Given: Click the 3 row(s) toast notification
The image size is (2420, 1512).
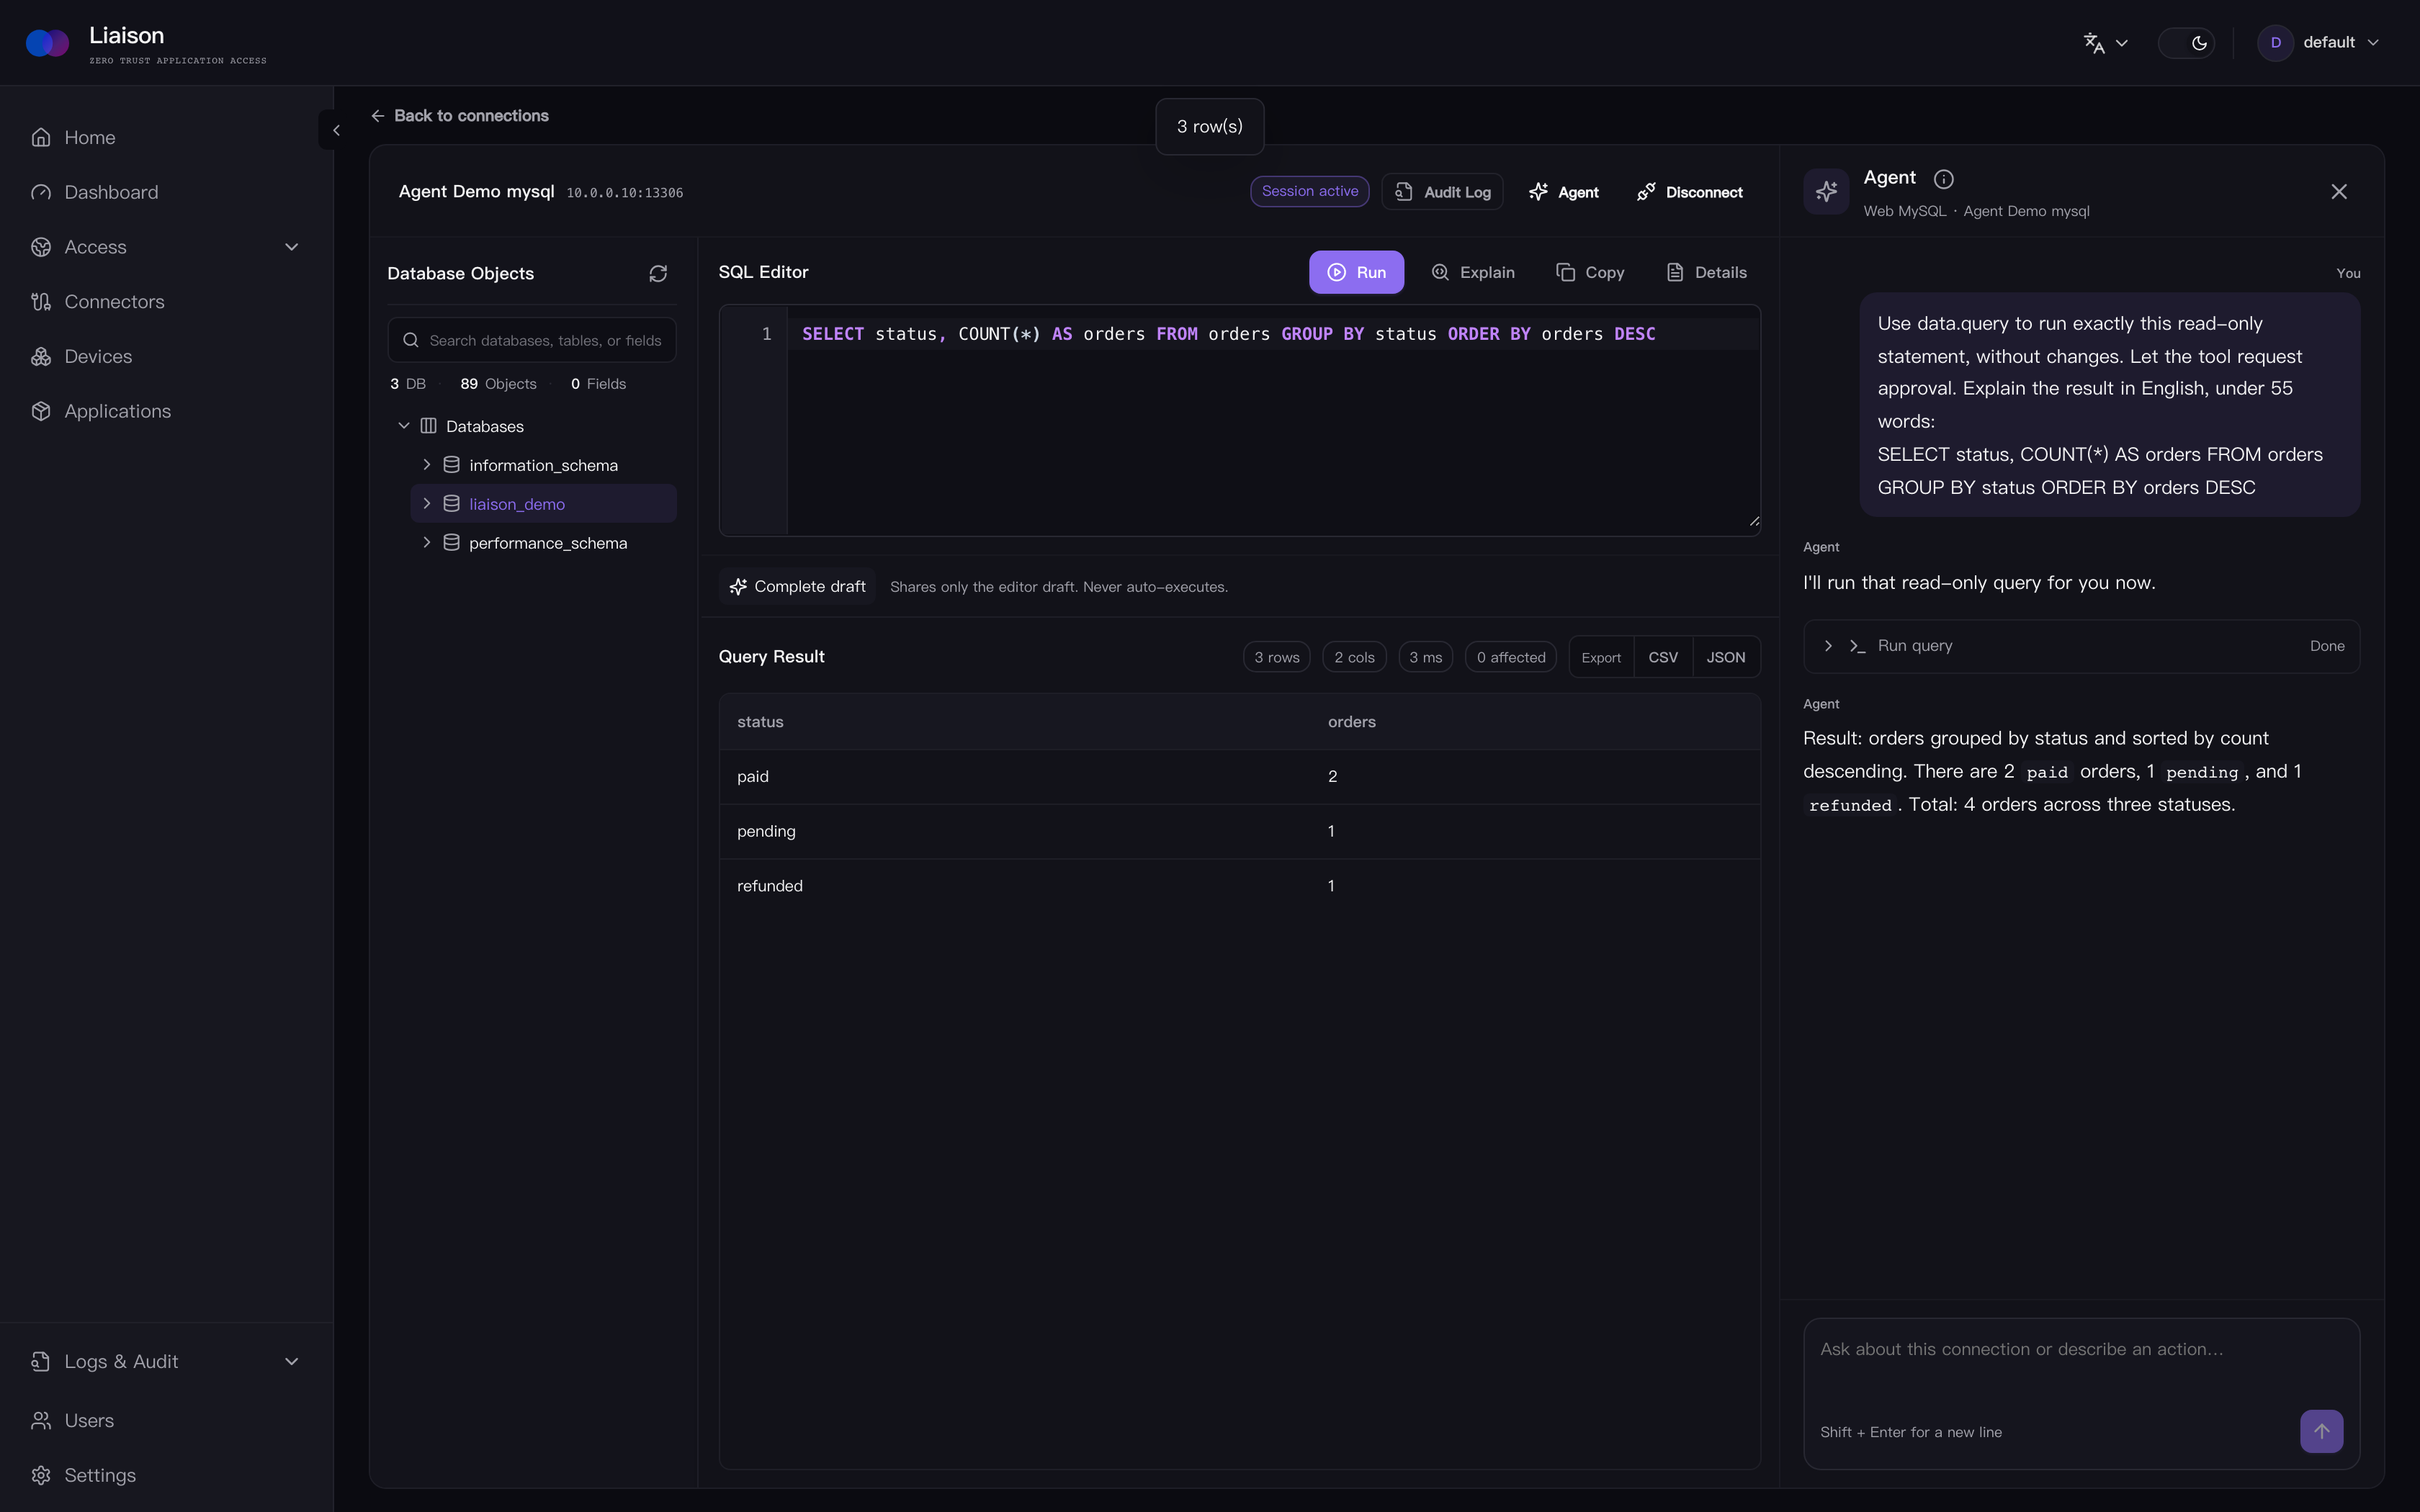Looking at the screenshot, I should pos(1209,127).
